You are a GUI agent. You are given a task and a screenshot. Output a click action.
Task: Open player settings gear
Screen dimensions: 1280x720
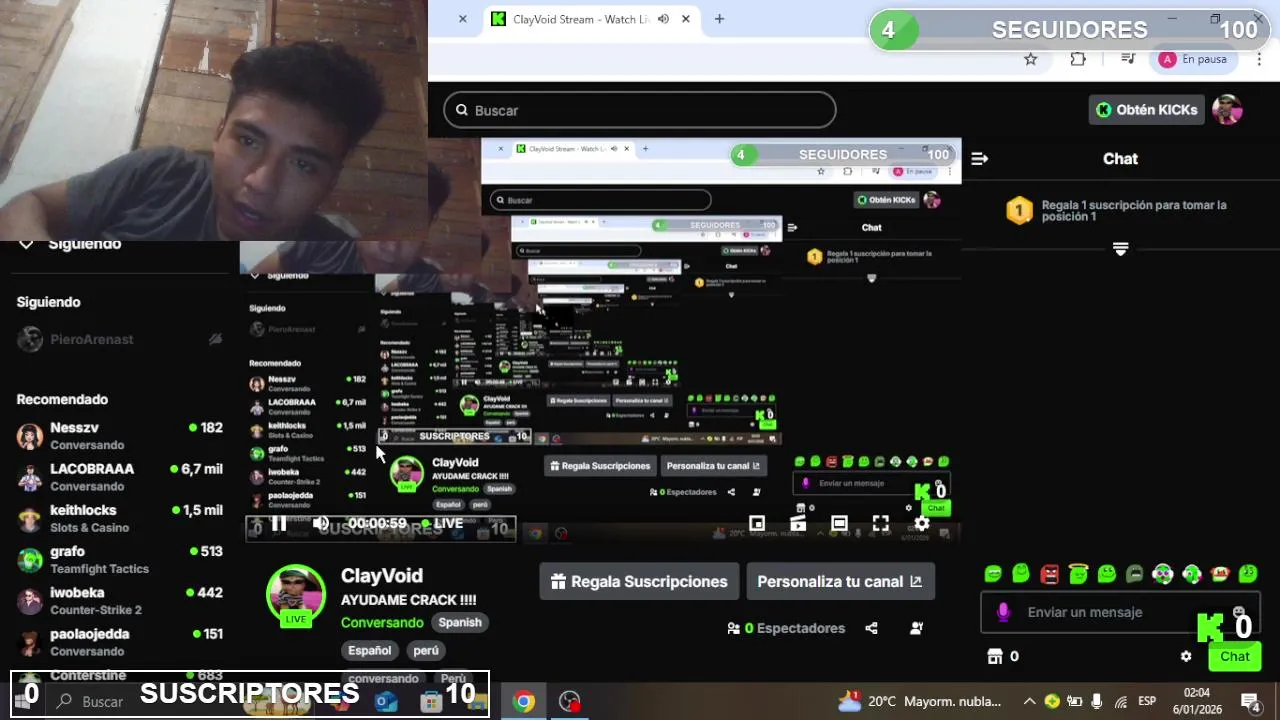[922, 523]
